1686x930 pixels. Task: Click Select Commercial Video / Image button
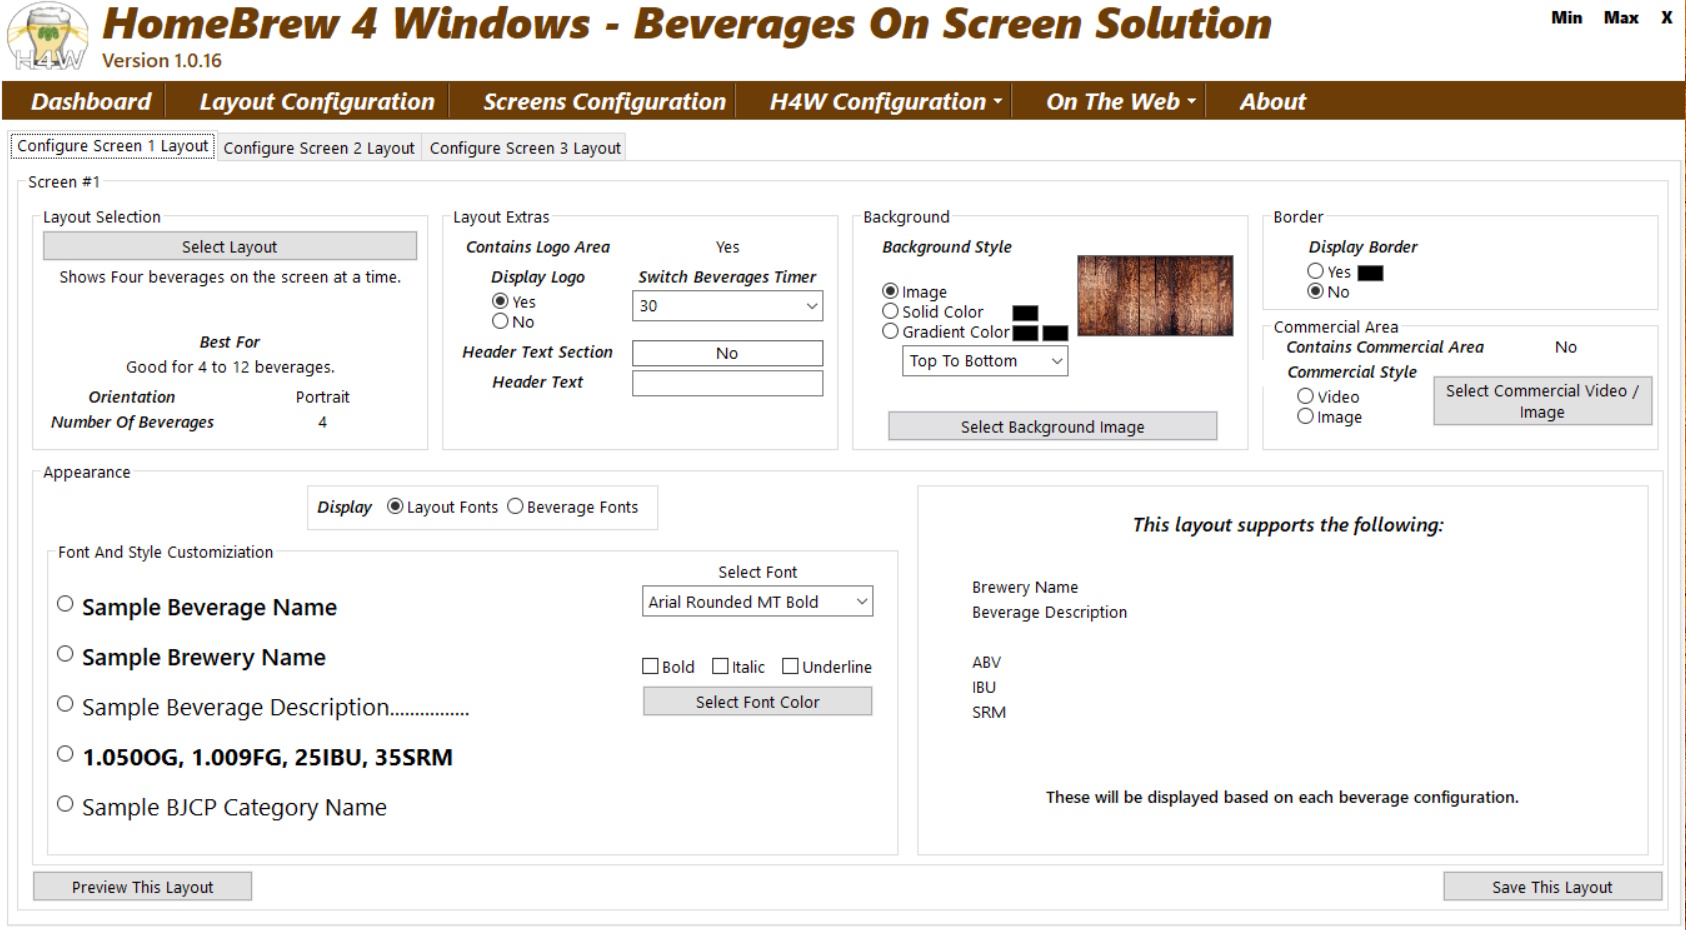click(x=1542, y=401)
